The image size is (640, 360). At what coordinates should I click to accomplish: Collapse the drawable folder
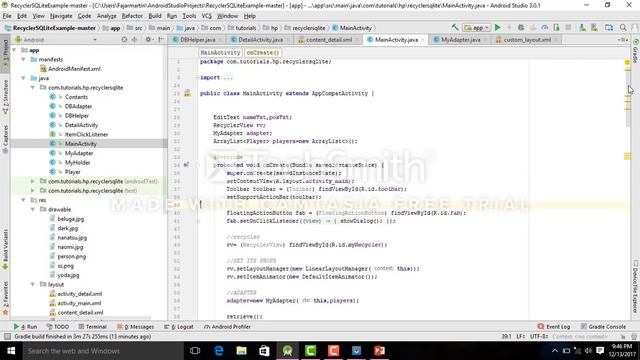[x=33, y=209]
